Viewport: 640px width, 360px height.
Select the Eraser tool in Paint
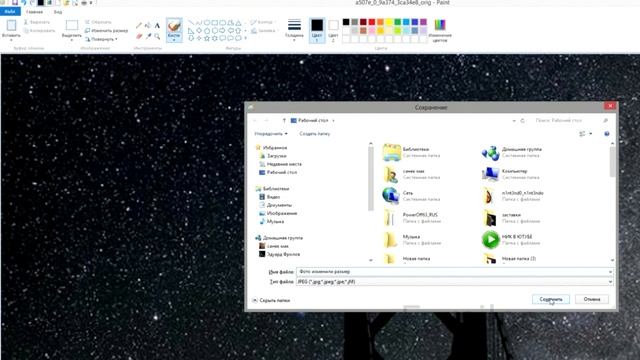click(x=139, y=36)
